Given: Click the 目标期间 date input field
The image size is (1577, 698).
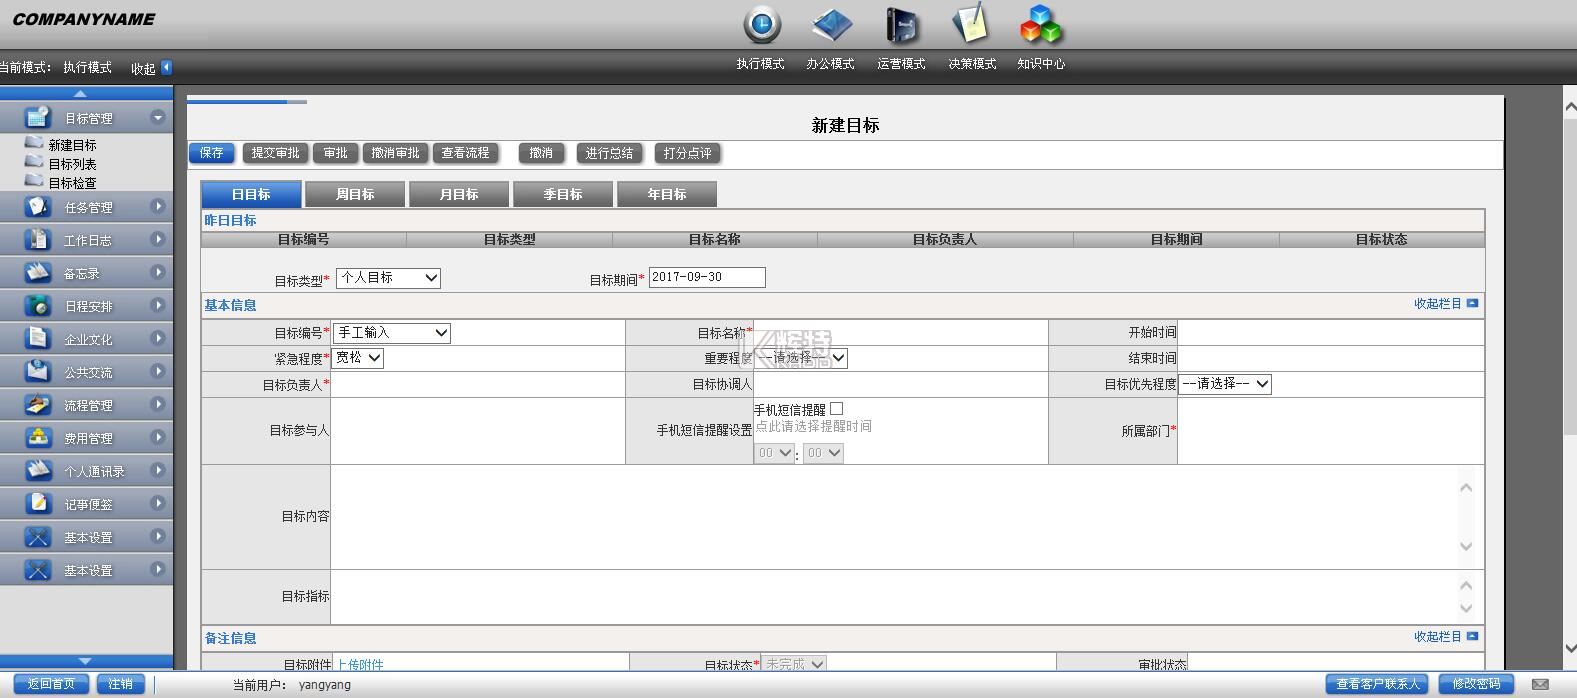Looking at the screenshot, I should click(707, 277).
